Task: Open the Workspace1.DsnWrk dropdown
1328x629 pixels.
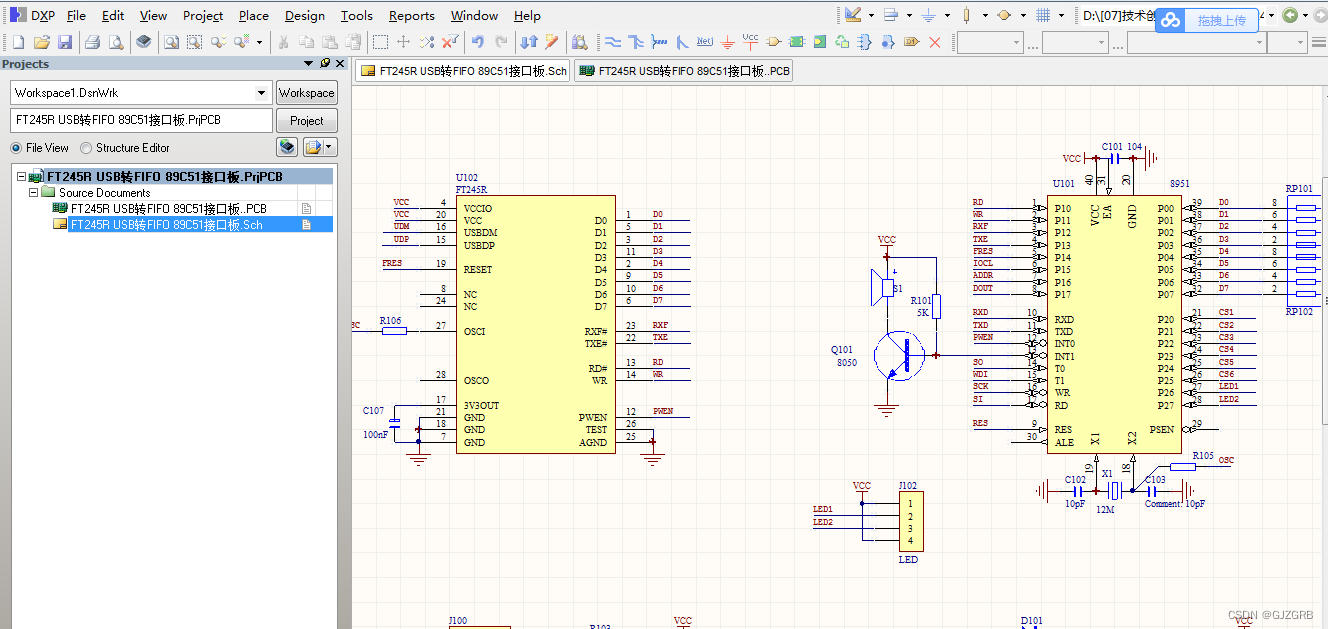Action: 263,93
